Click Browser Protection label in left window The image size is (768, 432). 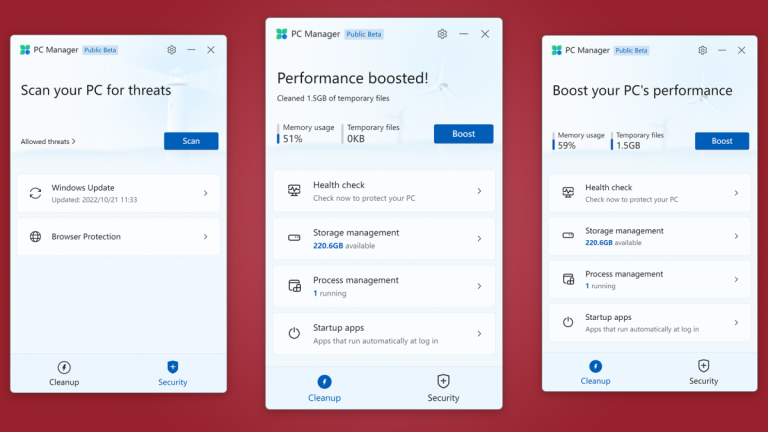click(86, 237)
